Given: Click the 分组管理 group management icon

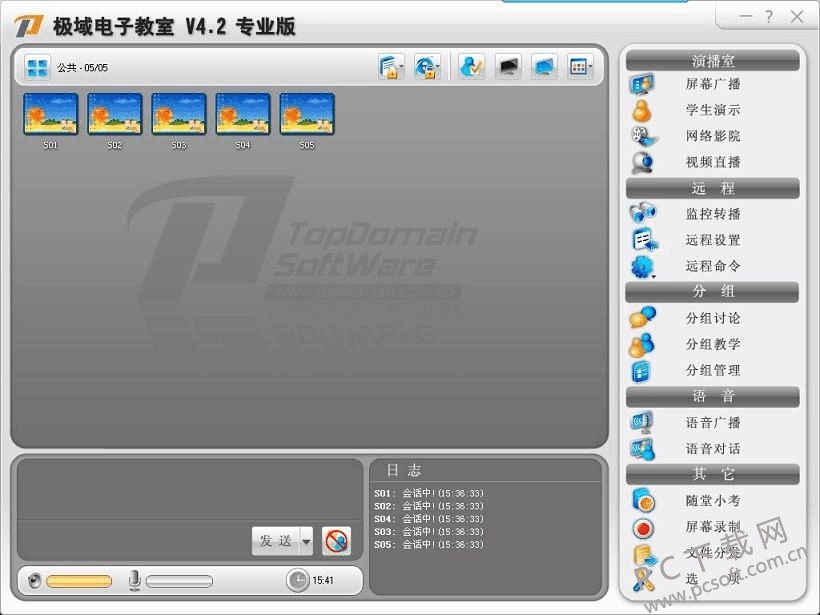Looking at the screenshot, I should tap(641, 370).
